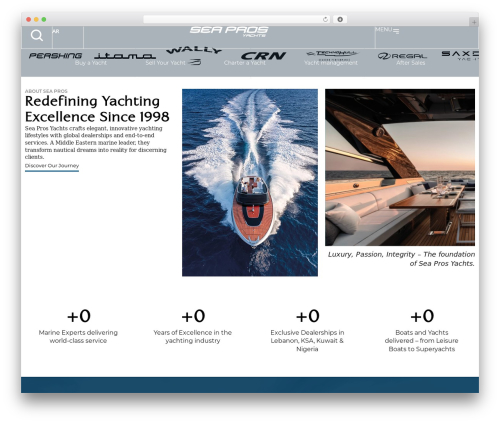Click the ABOUT SEA PROS label

coord(46,91)
